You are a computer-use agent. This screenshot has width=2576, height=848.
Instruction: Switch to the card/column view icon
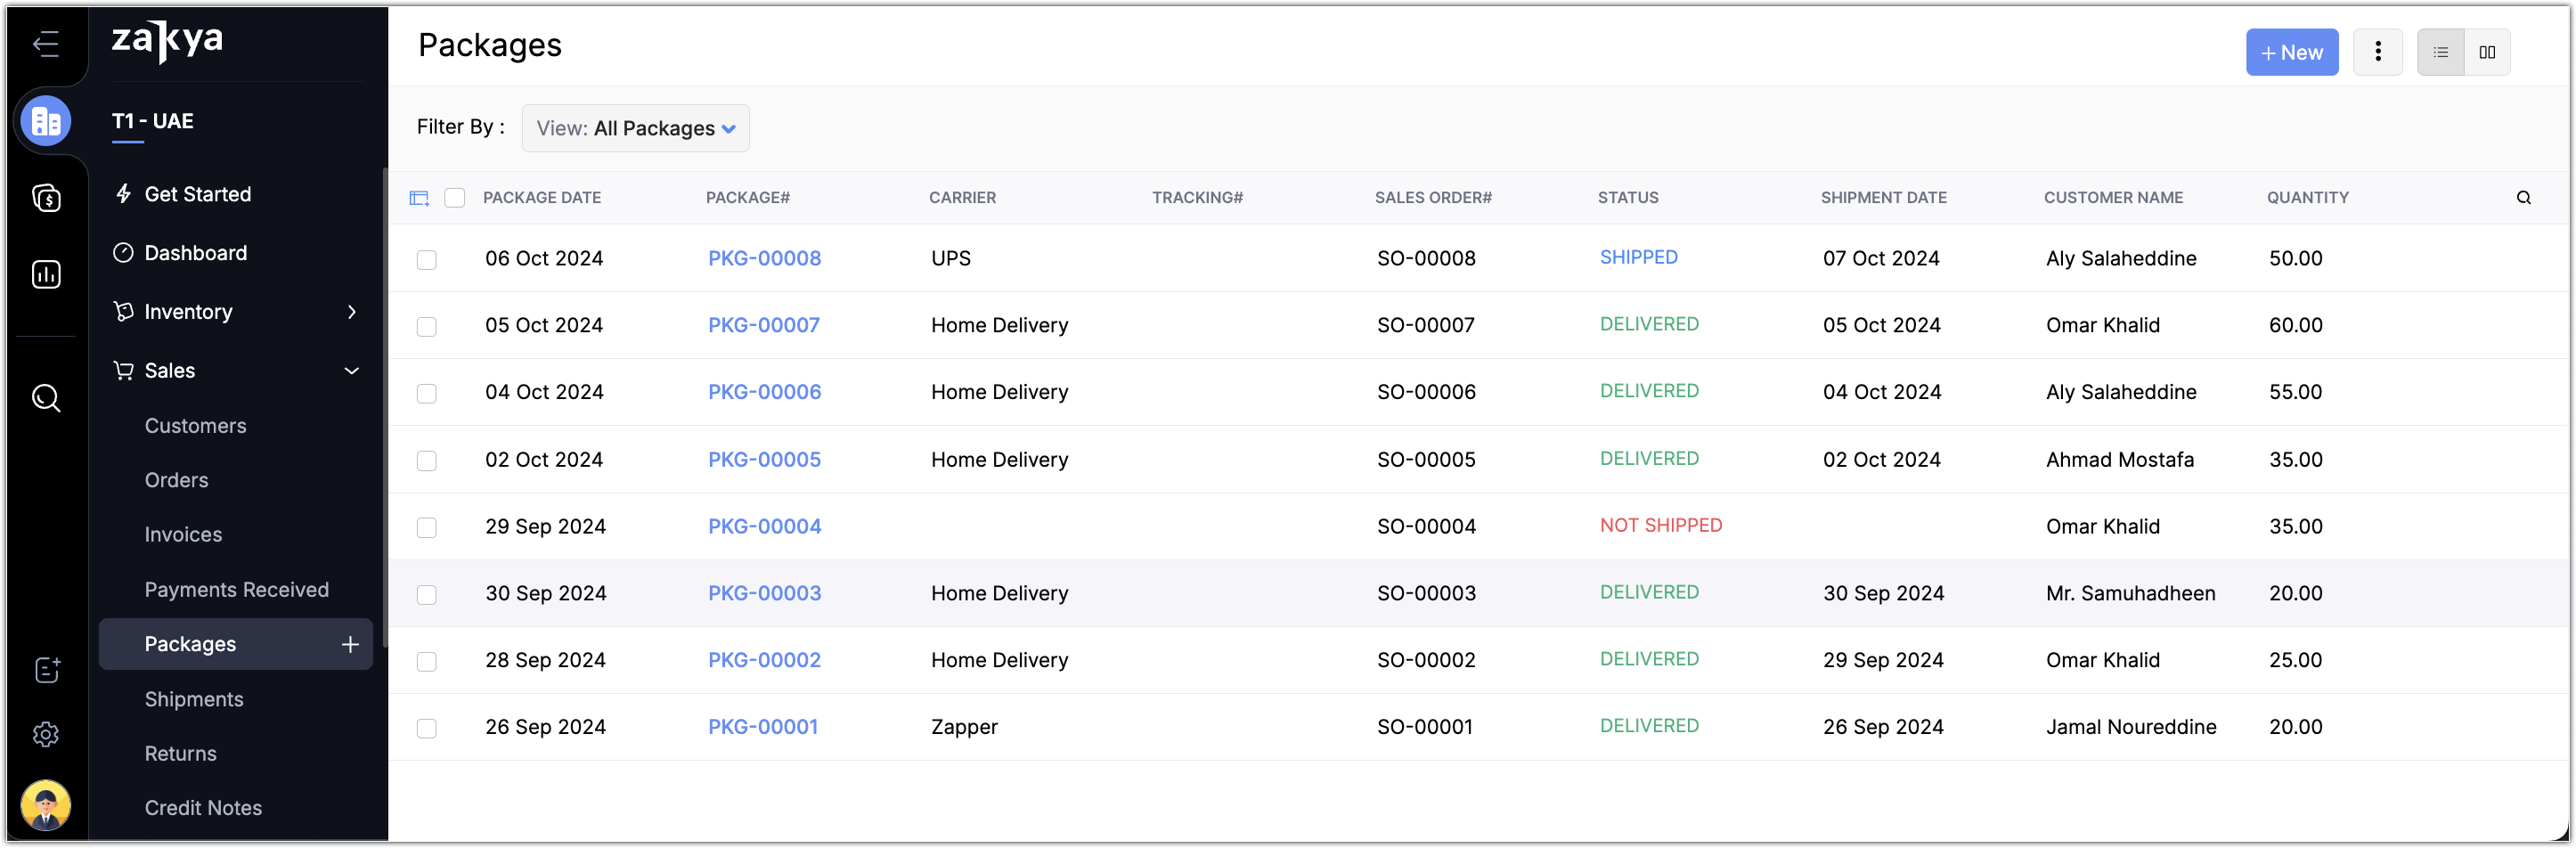point(2487,52)
